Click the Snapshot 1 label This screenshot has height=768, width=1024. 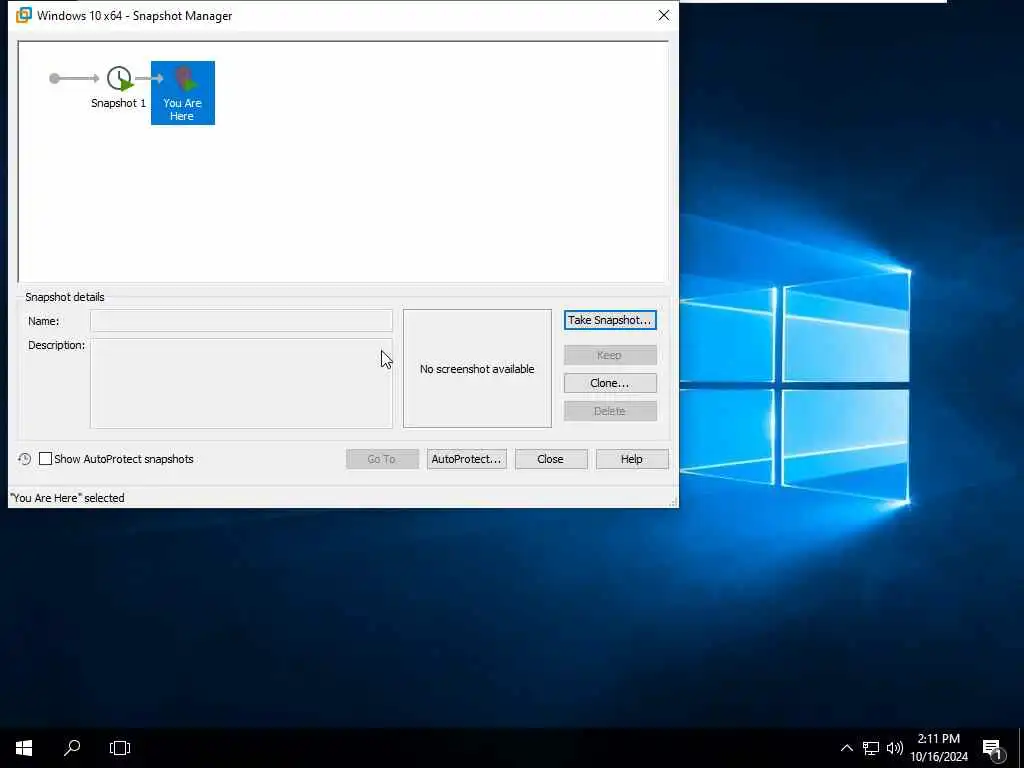pyautogui.click(x=118, y=103)
